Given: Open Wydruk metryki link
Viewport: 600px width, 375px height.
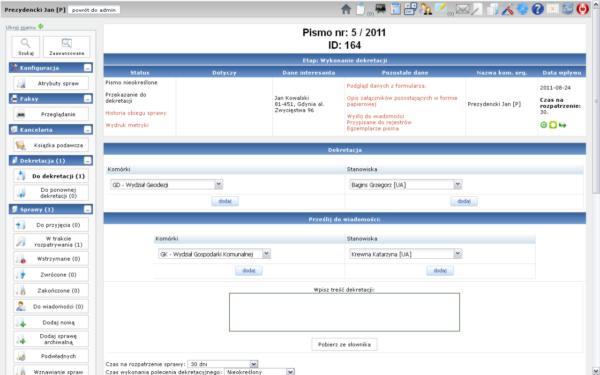Looking at the screenshot, I should click(x=127, y=125).
